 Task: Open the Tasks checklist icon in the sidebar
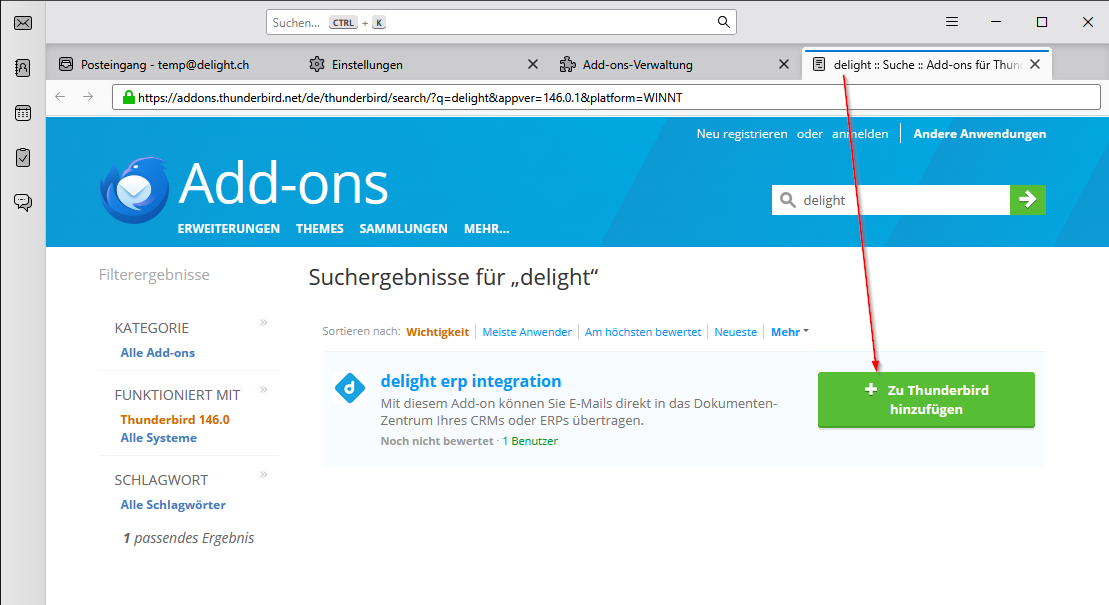coord(22,157)
